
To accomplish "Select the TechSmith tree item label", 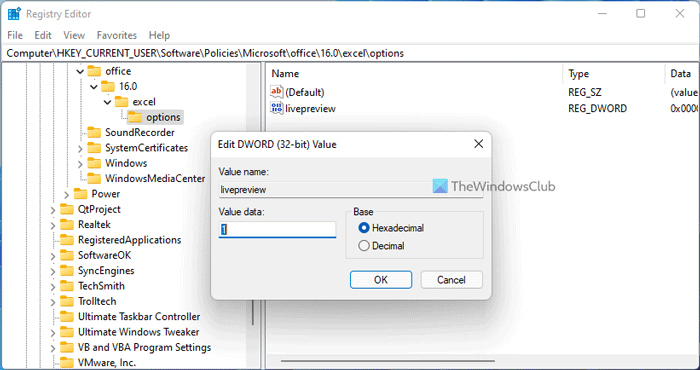I will click(101, 286).
